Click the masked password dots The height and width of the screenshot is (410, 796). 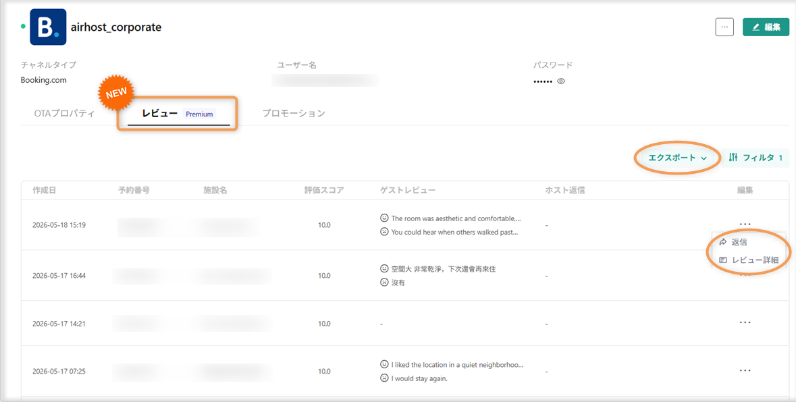tap(543, 81)
